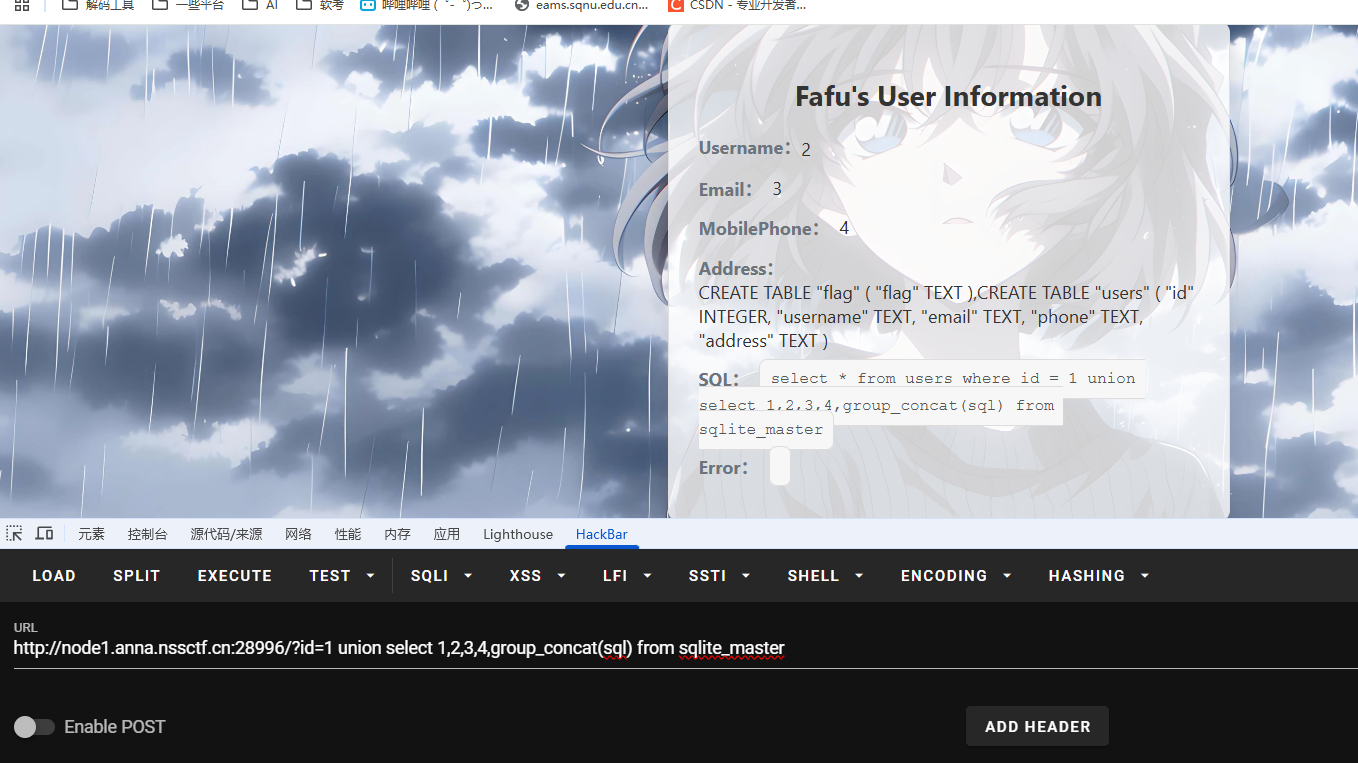Click the SPLIT button in HackBar

pos(137,576)
